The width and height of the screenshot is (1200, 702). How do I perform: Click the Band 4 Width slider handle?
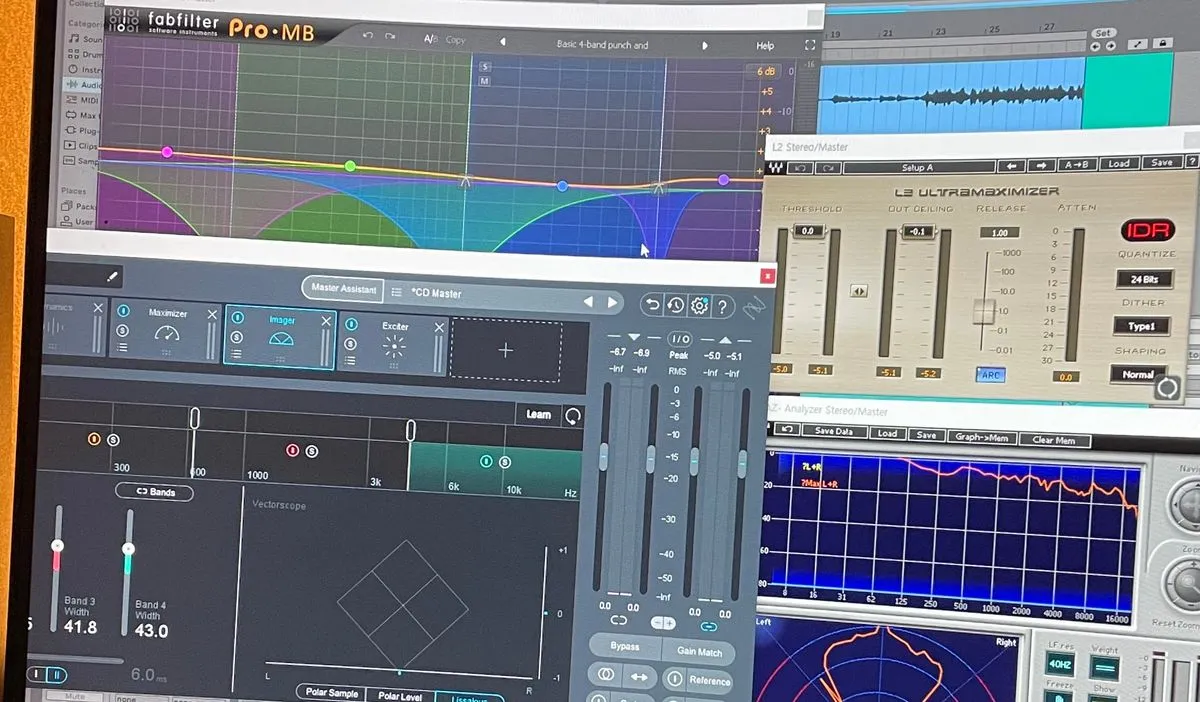click(128, 549)
